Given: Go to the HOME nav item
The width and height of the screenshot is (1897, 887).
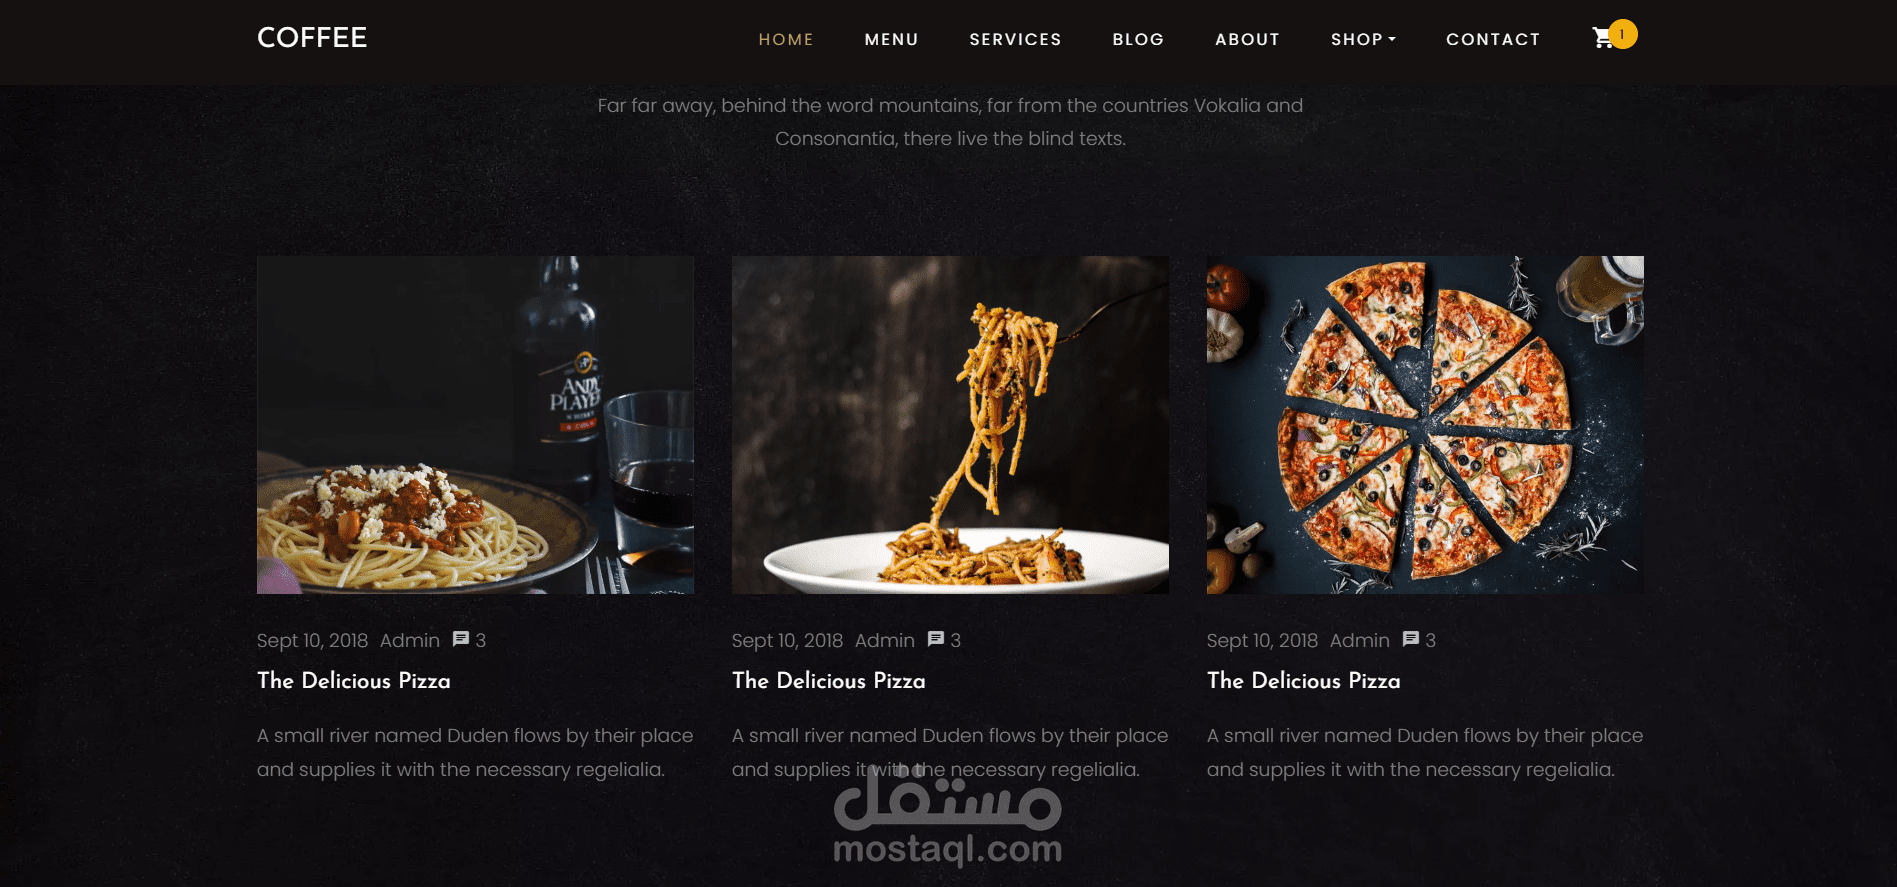Looking at the screenshot, I should 786,39.
